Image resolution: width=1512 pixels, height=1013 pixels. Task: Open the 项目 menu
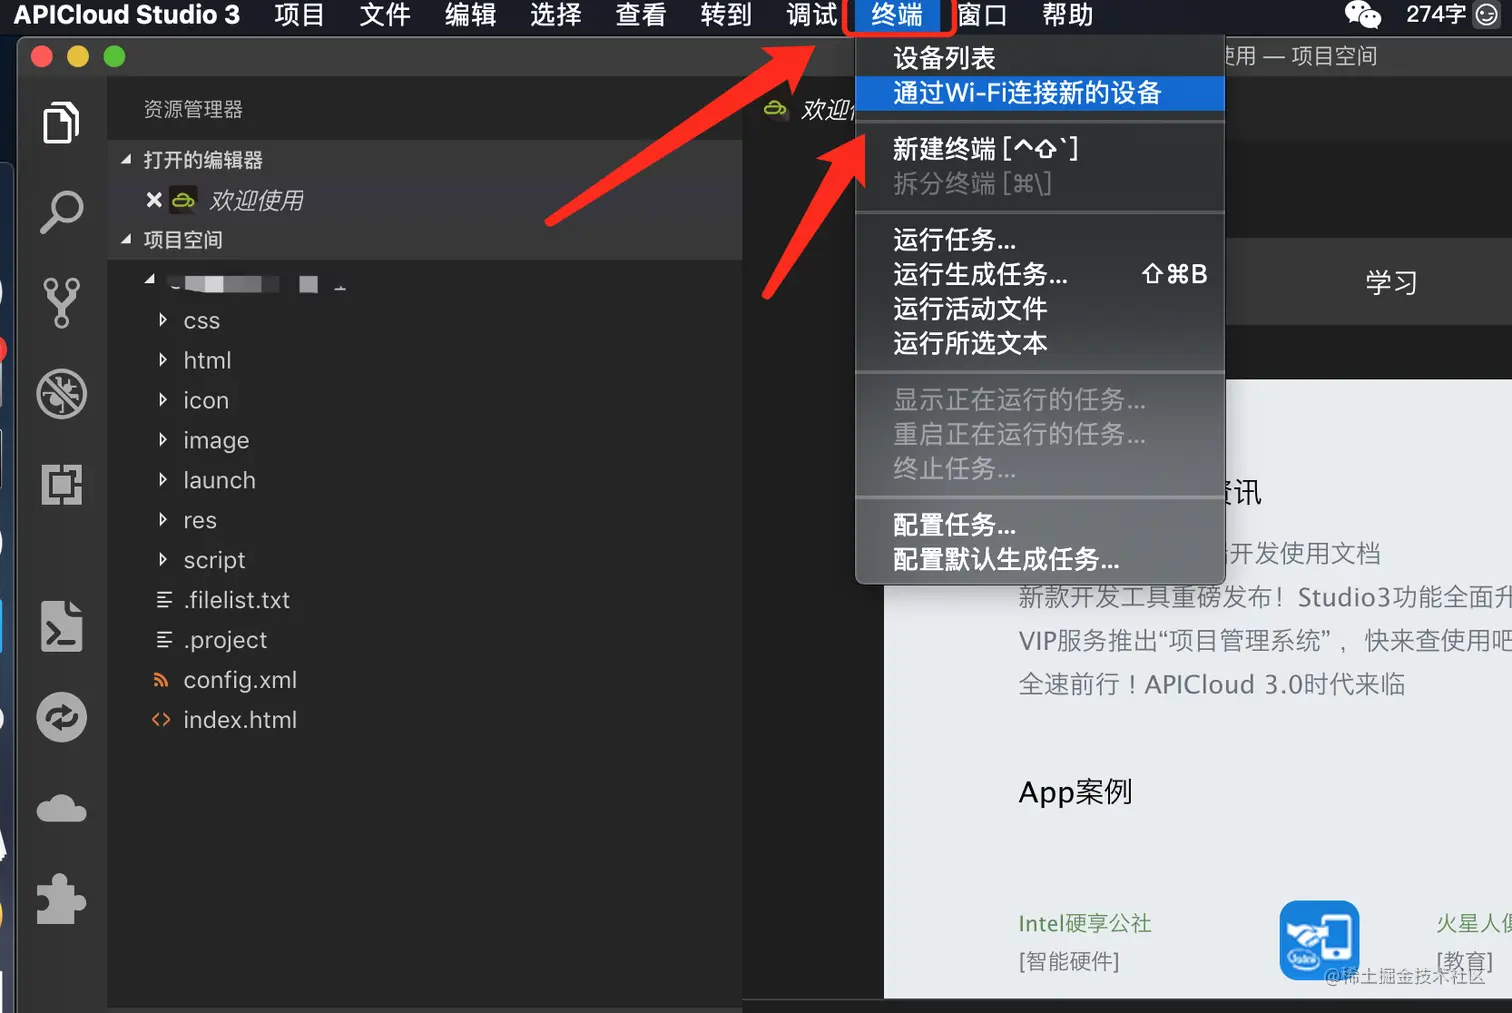[299, 15]
